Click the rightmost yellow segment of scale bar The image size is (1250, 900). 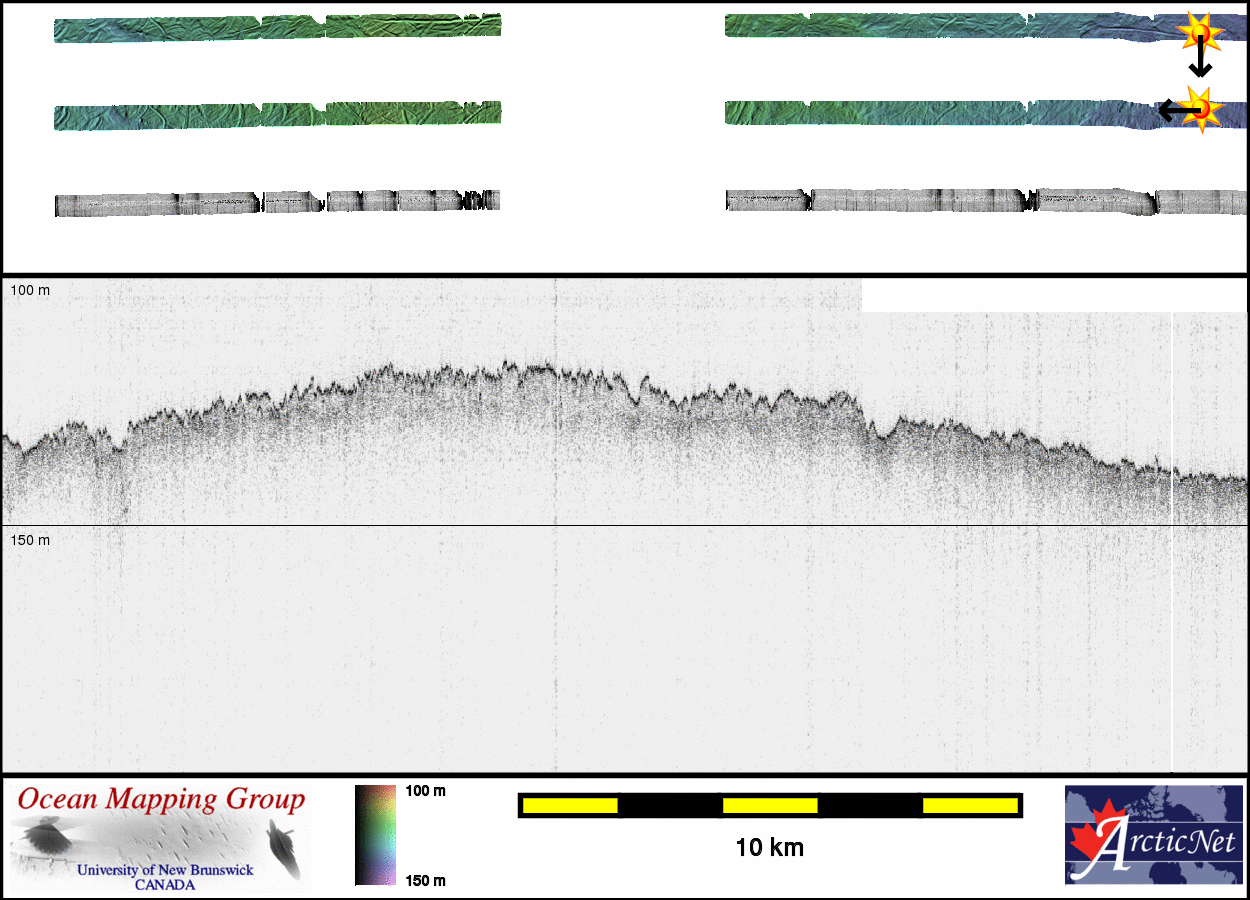(969, 805)
